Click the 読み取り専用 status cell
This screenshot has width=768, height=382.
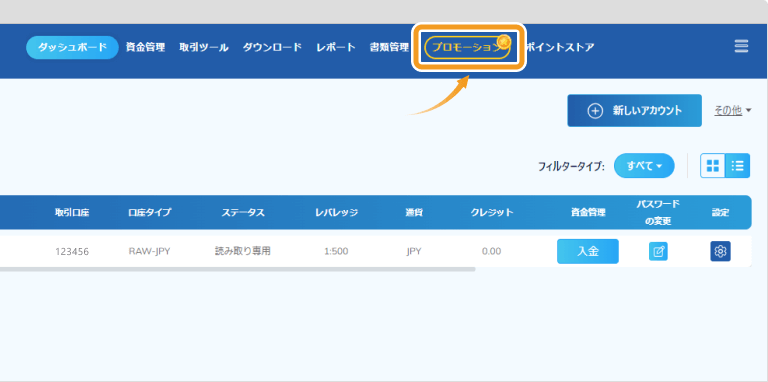243,251
